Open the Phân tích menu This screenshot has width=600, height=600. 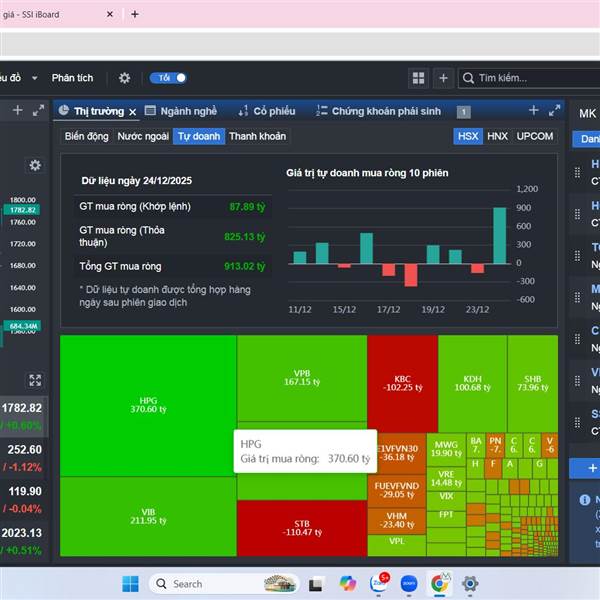72,78
